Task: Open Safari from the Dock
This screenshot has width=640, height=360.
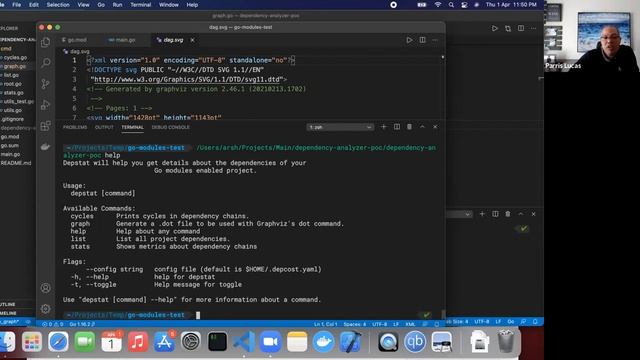Action: pyautogui.click(x=58, y=341)
